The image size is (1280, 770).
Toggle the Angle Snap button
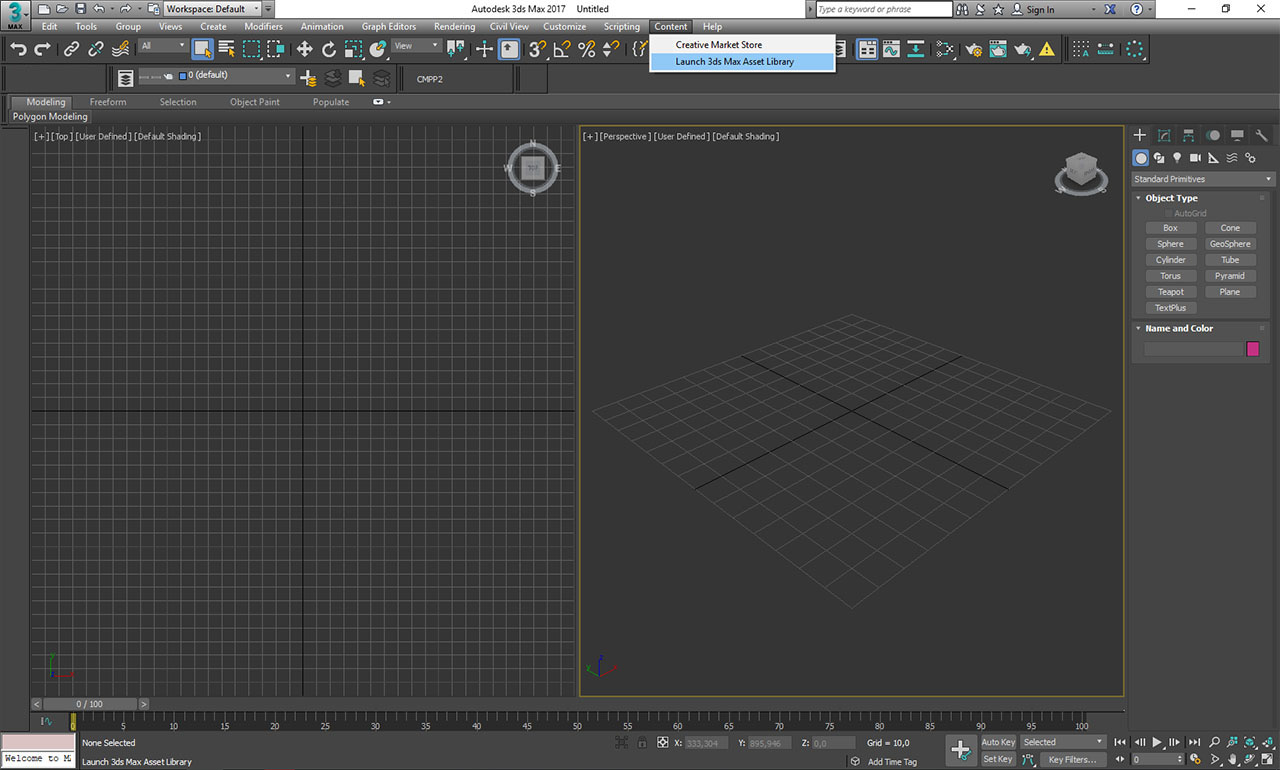pos(563,49)
